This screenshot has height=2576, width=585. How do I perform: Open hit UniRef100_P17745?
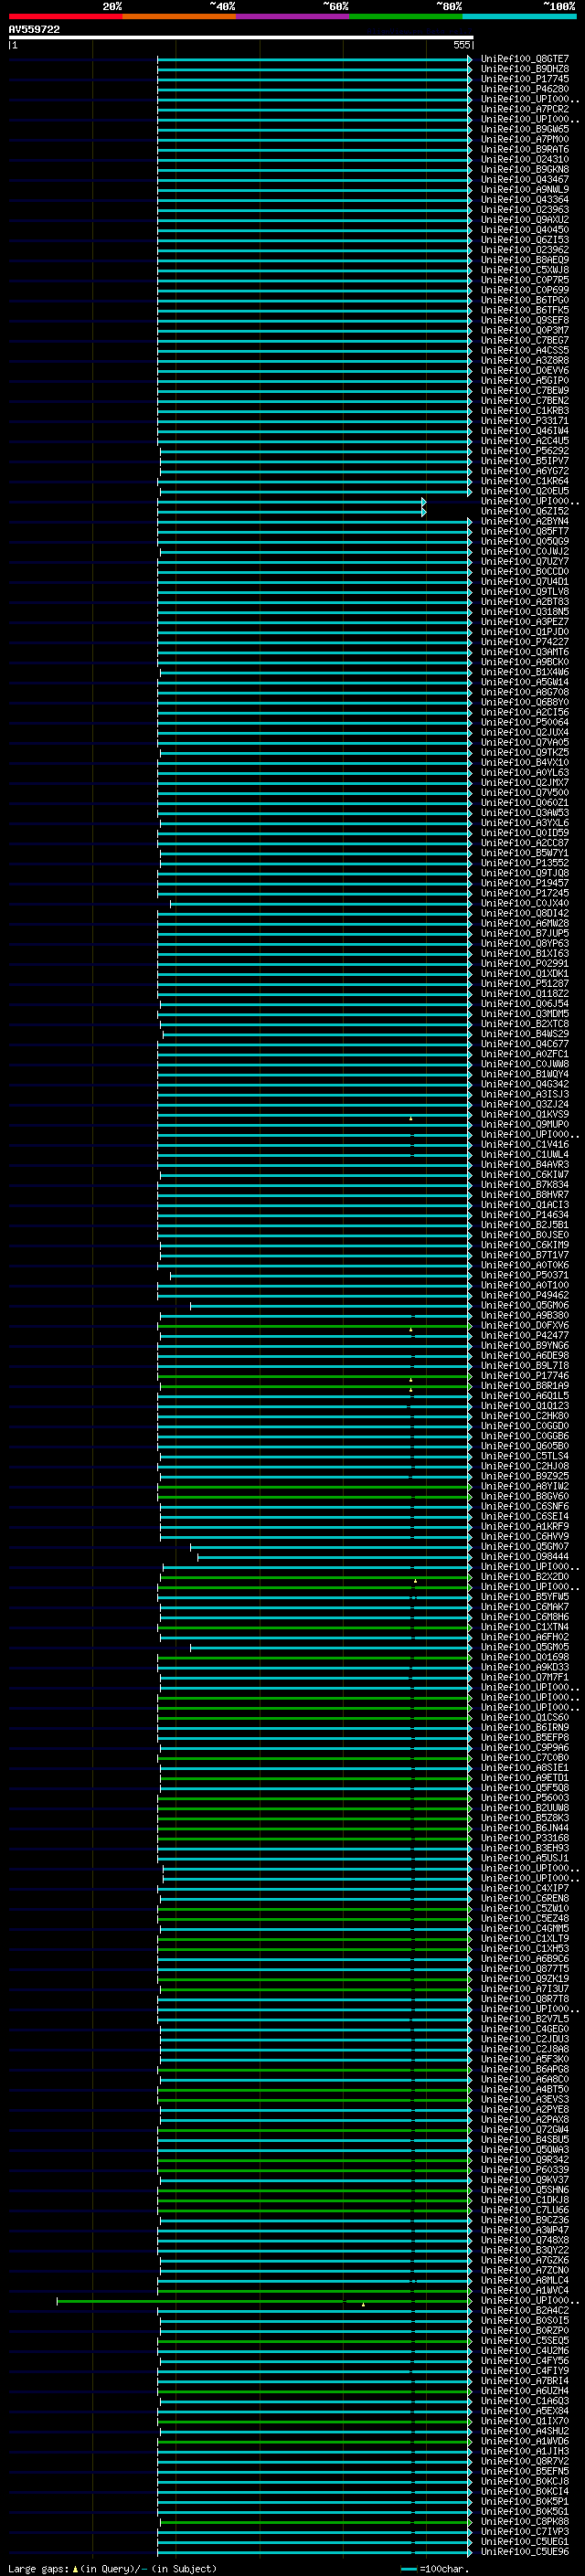pyautogui.click(x=524, y=79)
